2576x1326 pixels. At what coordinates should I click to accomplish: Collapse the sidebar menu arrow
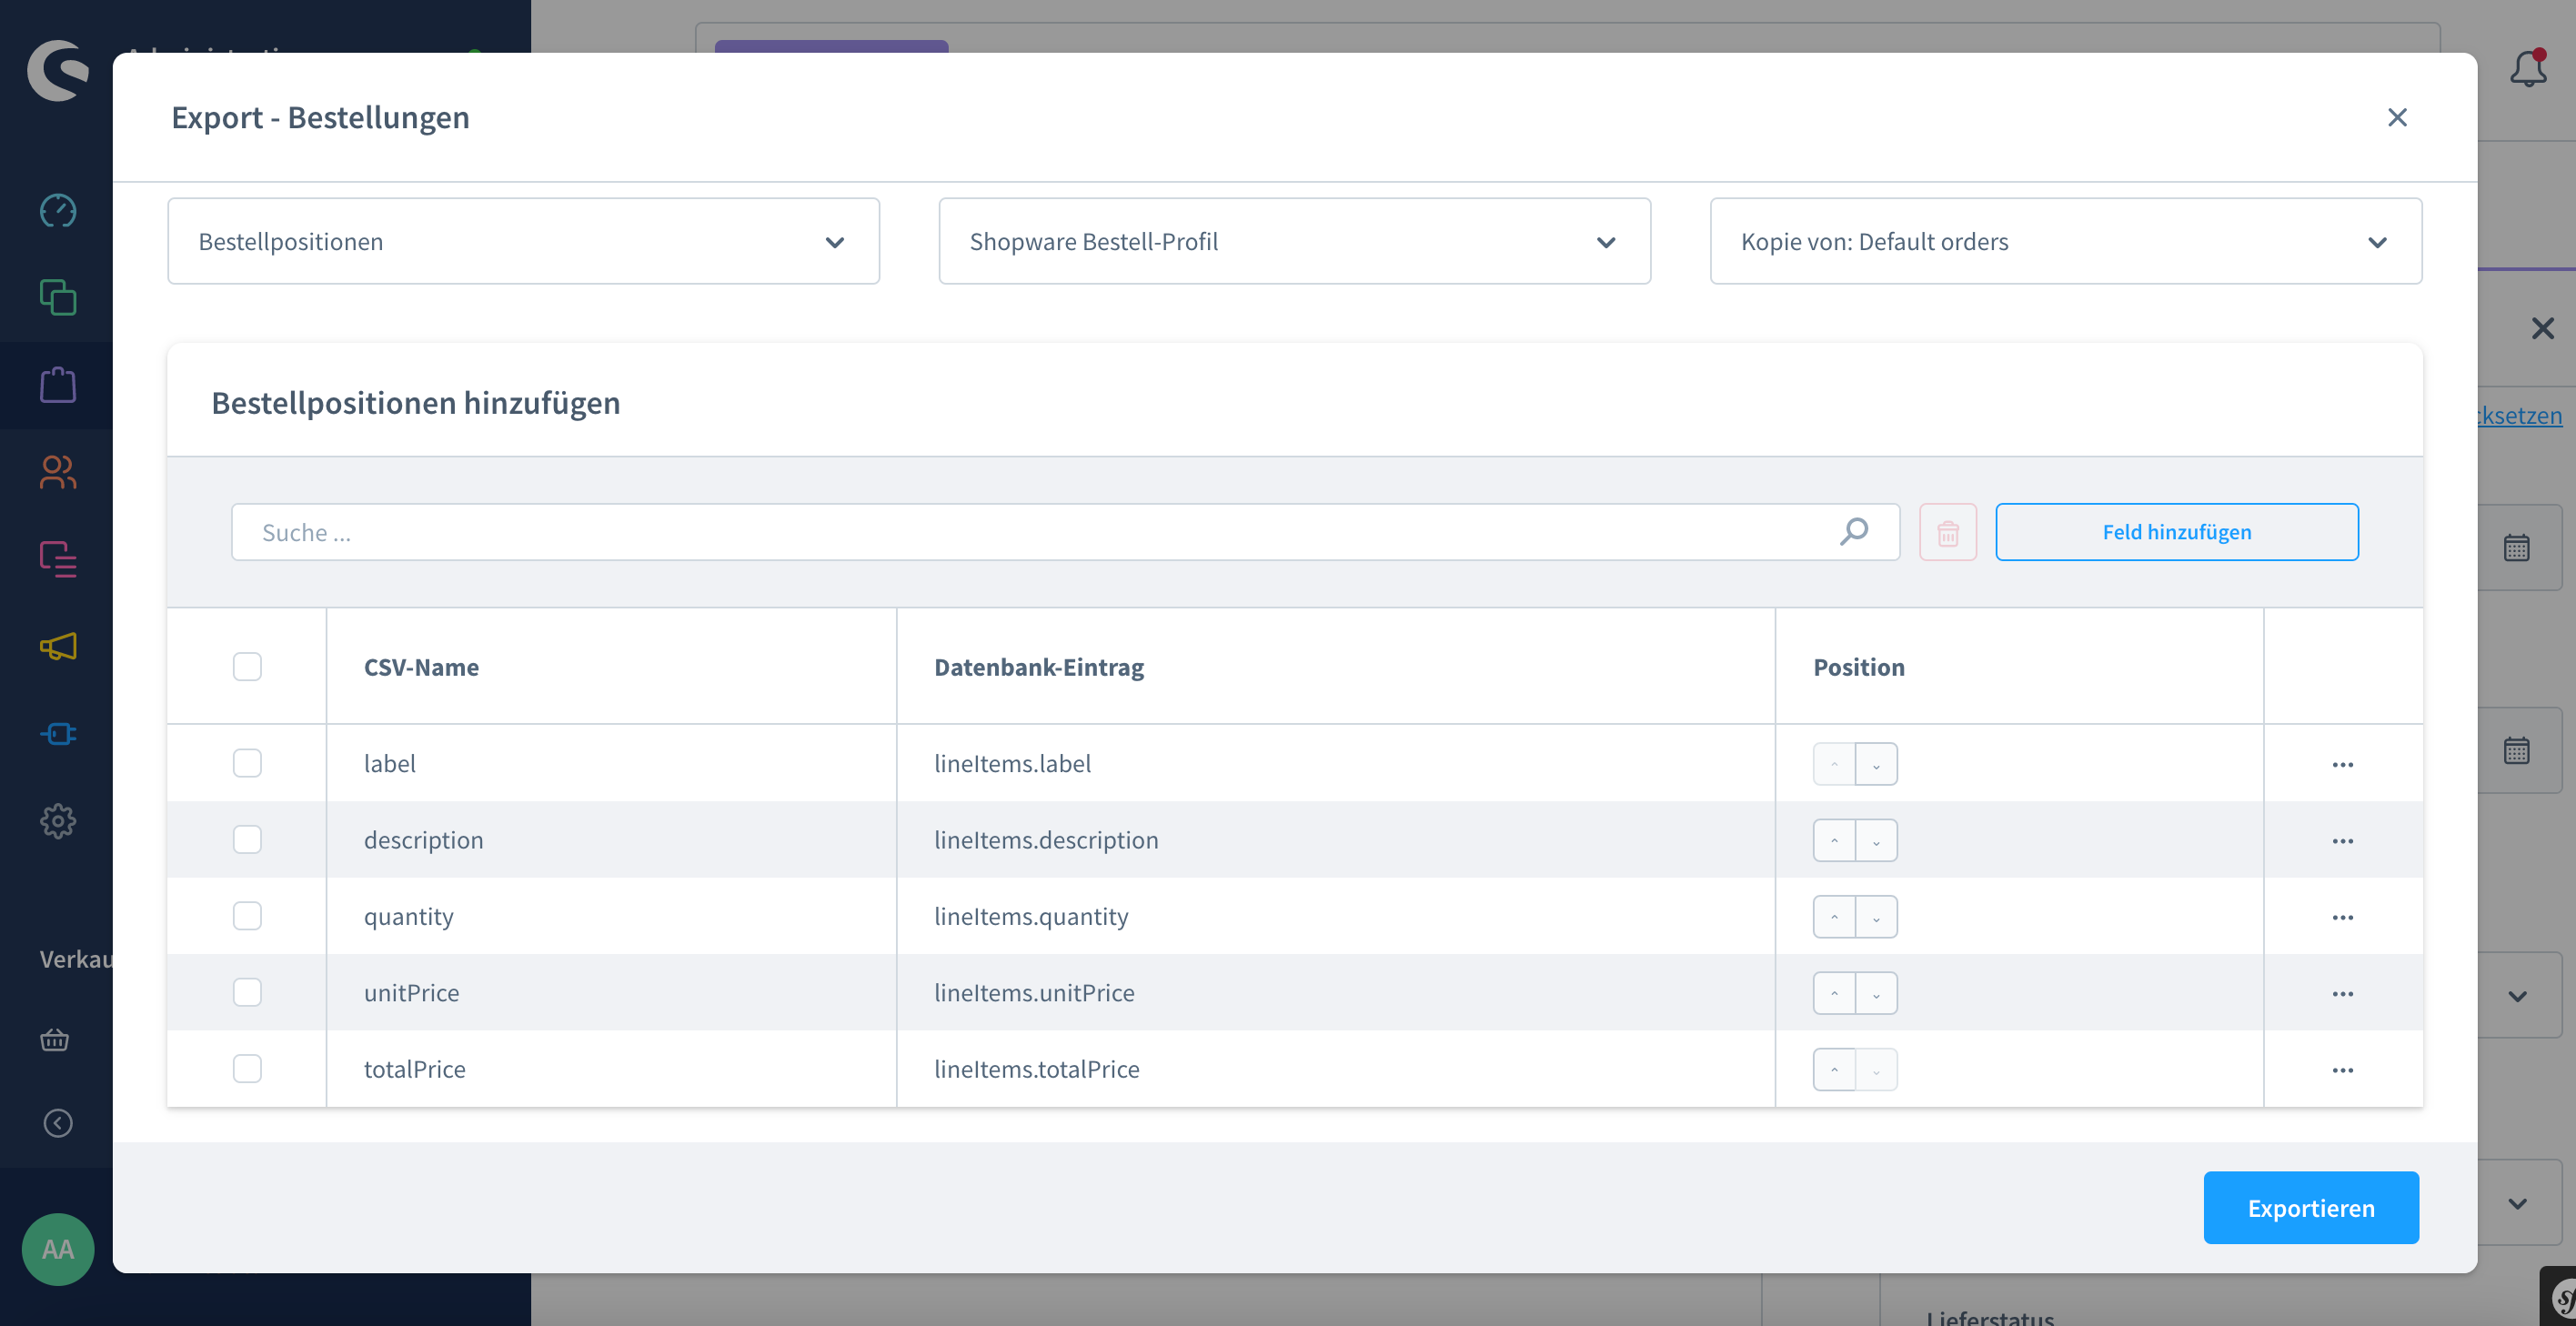click(58, 1123)
